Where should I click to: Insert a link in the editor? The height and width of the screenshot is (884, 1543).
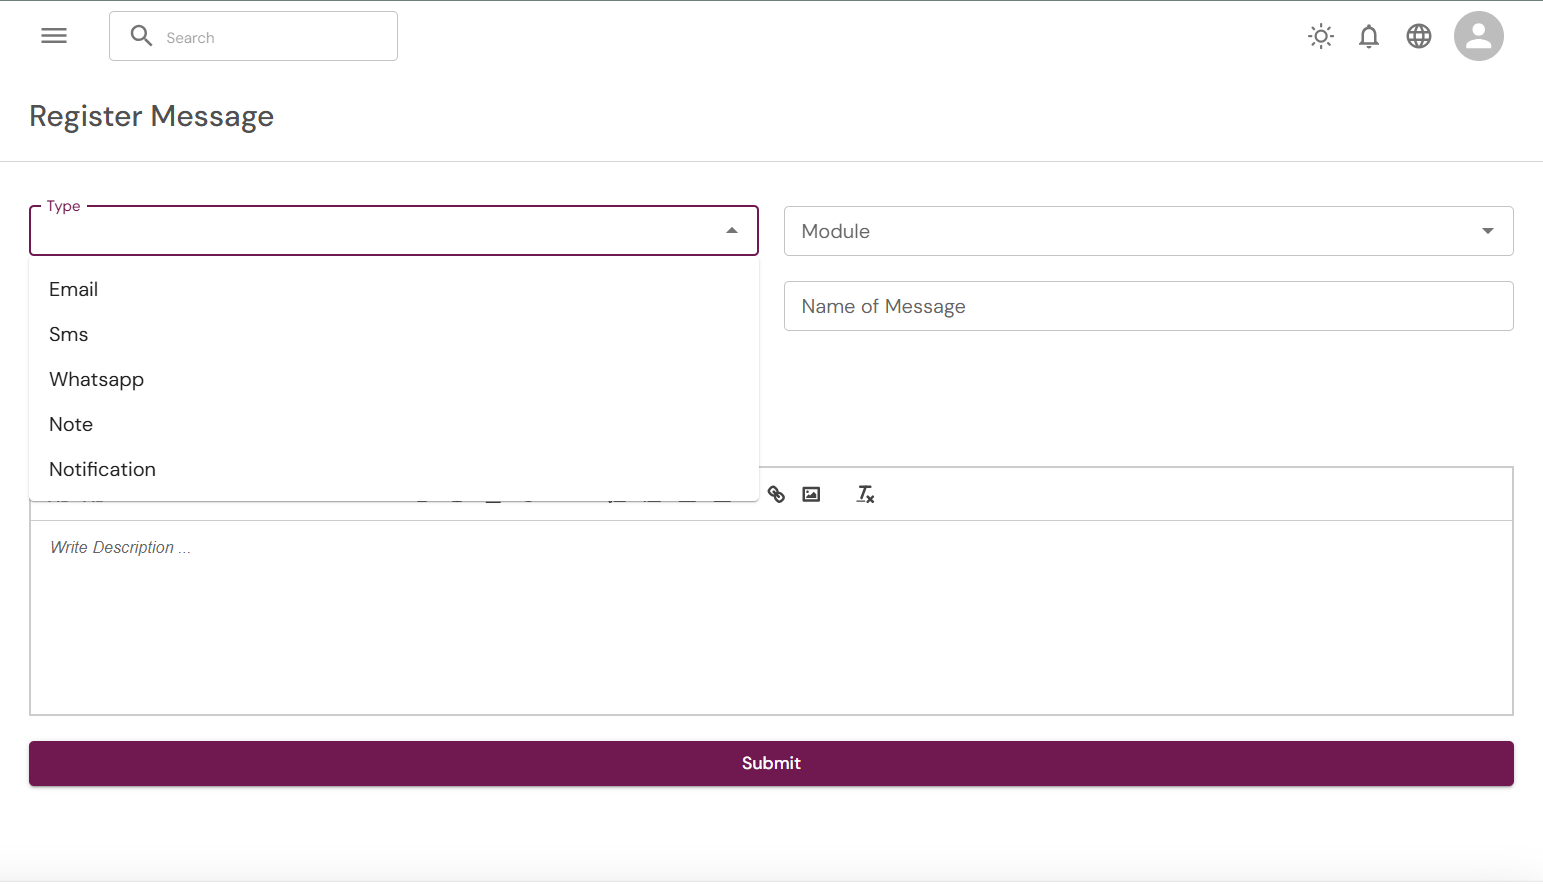point(776,494)
